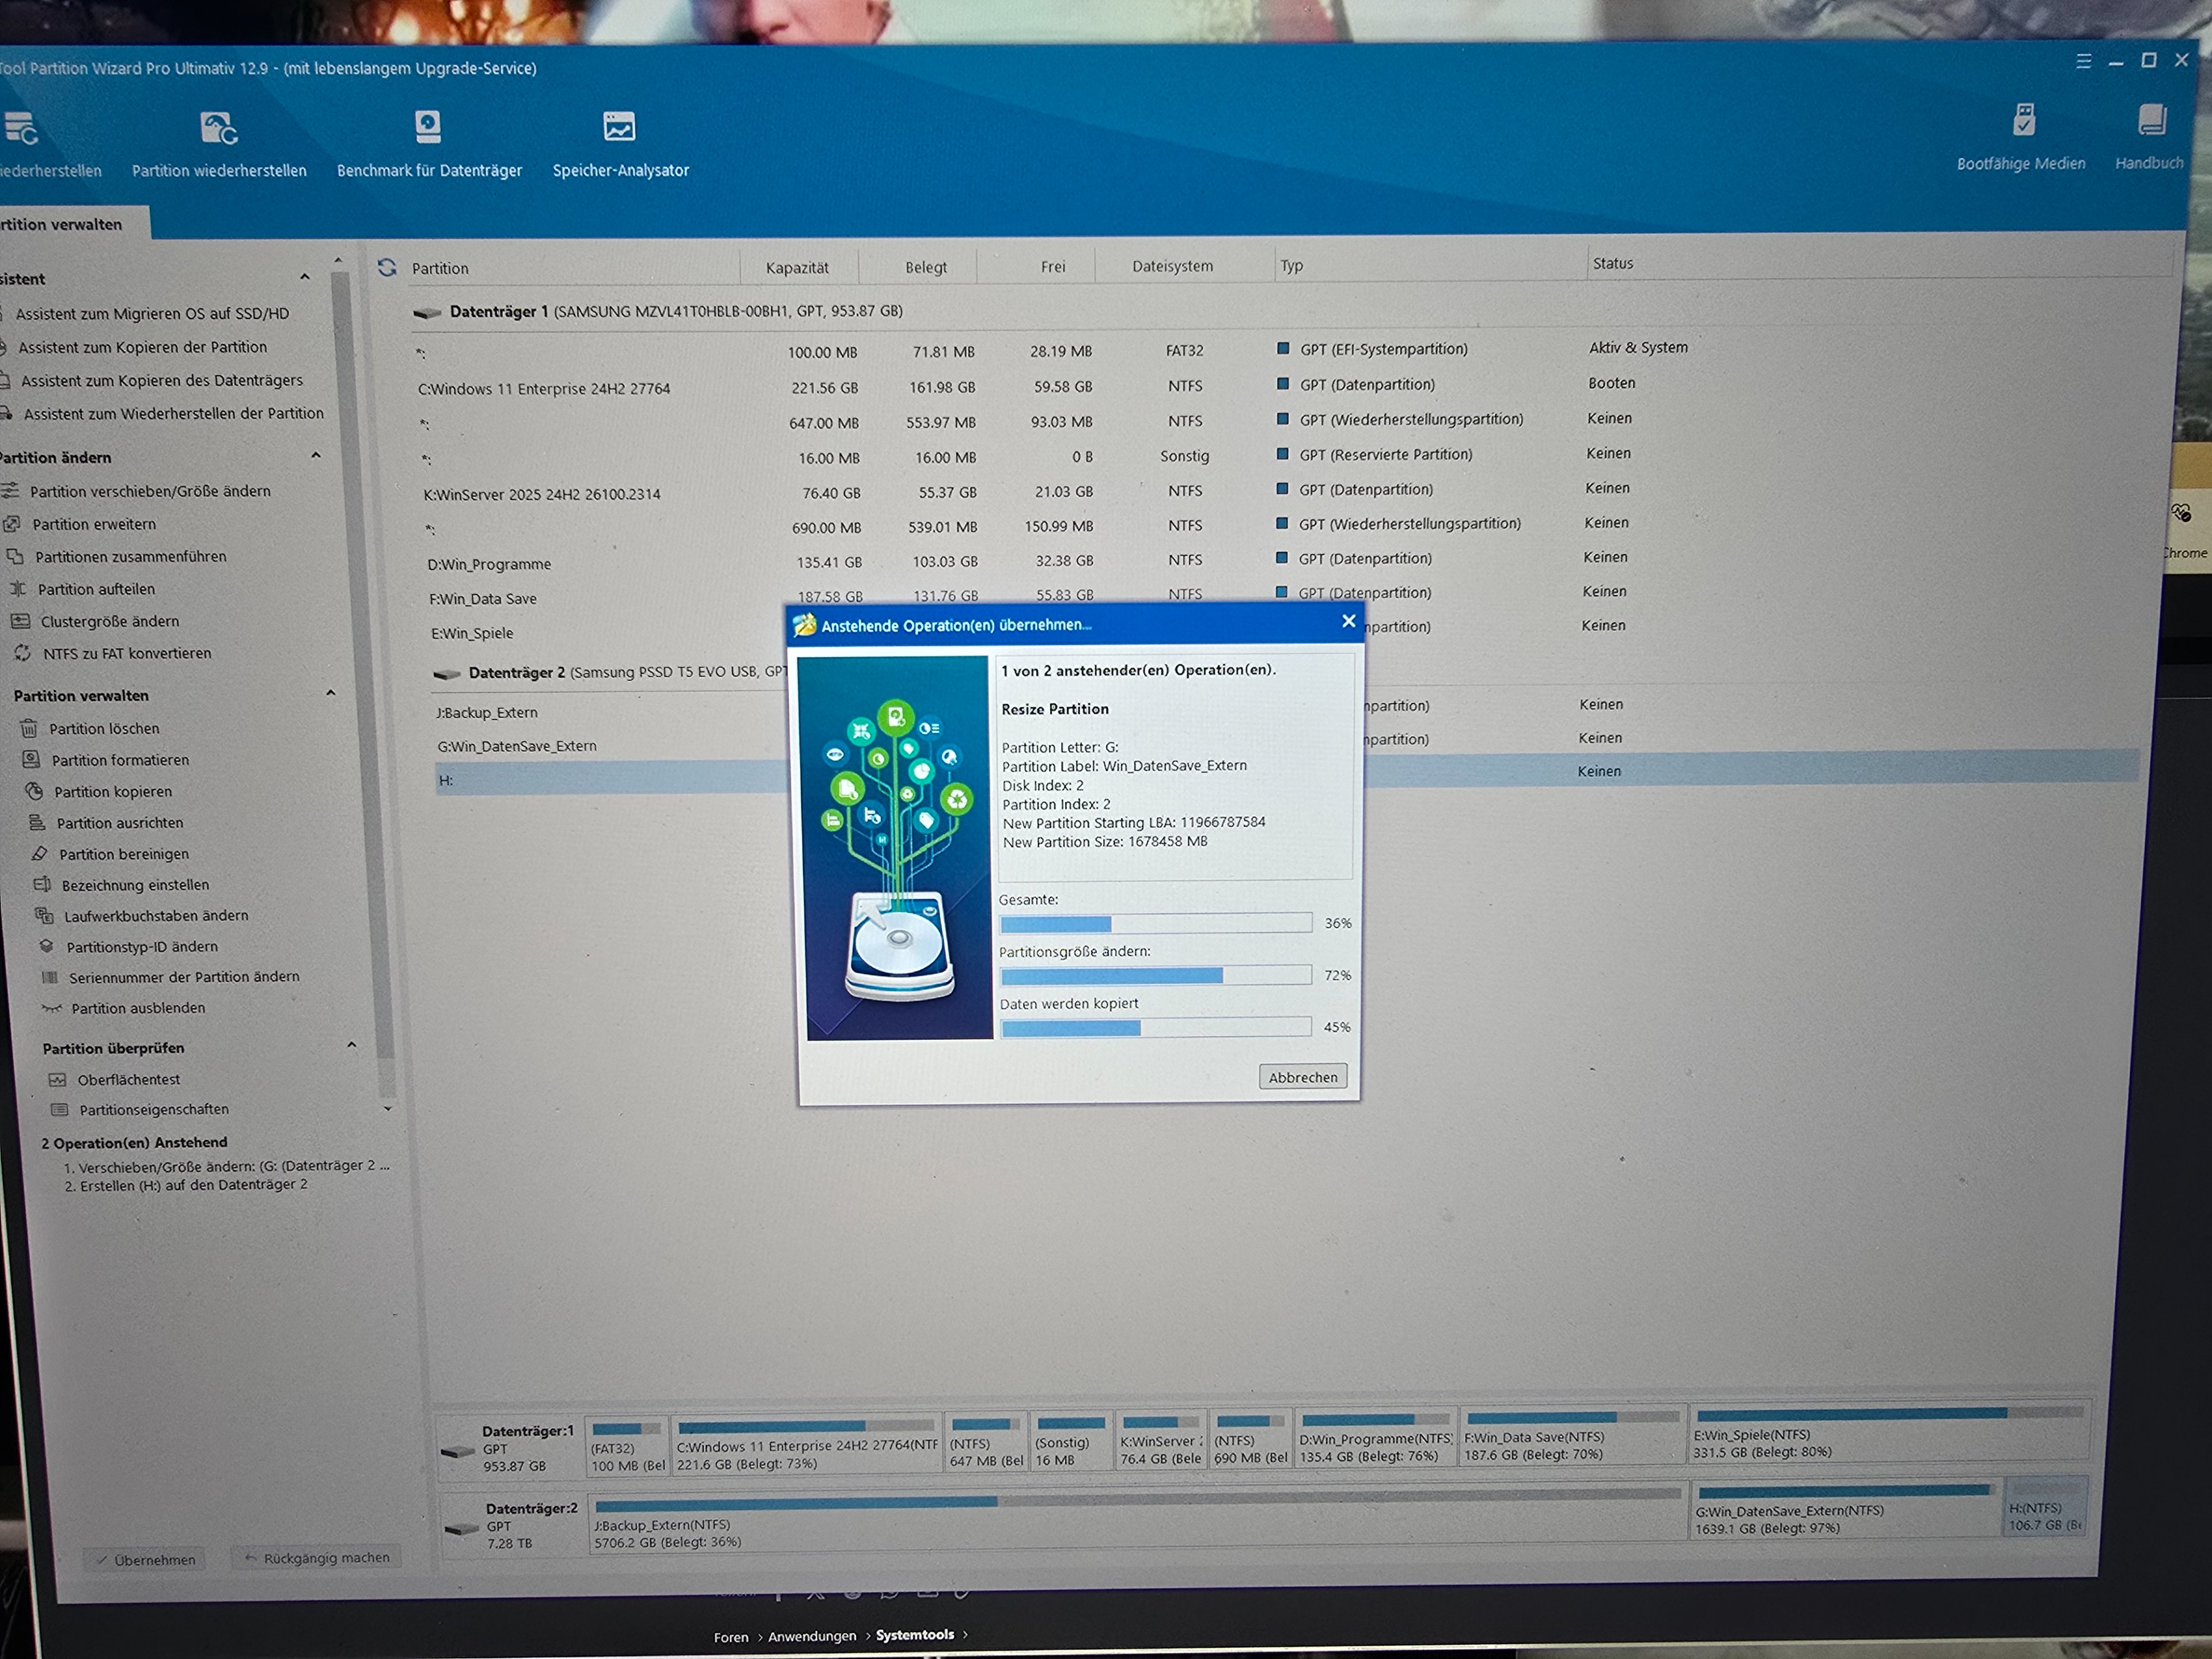Switch to the Partition verwalten tab

click(62, 224)
